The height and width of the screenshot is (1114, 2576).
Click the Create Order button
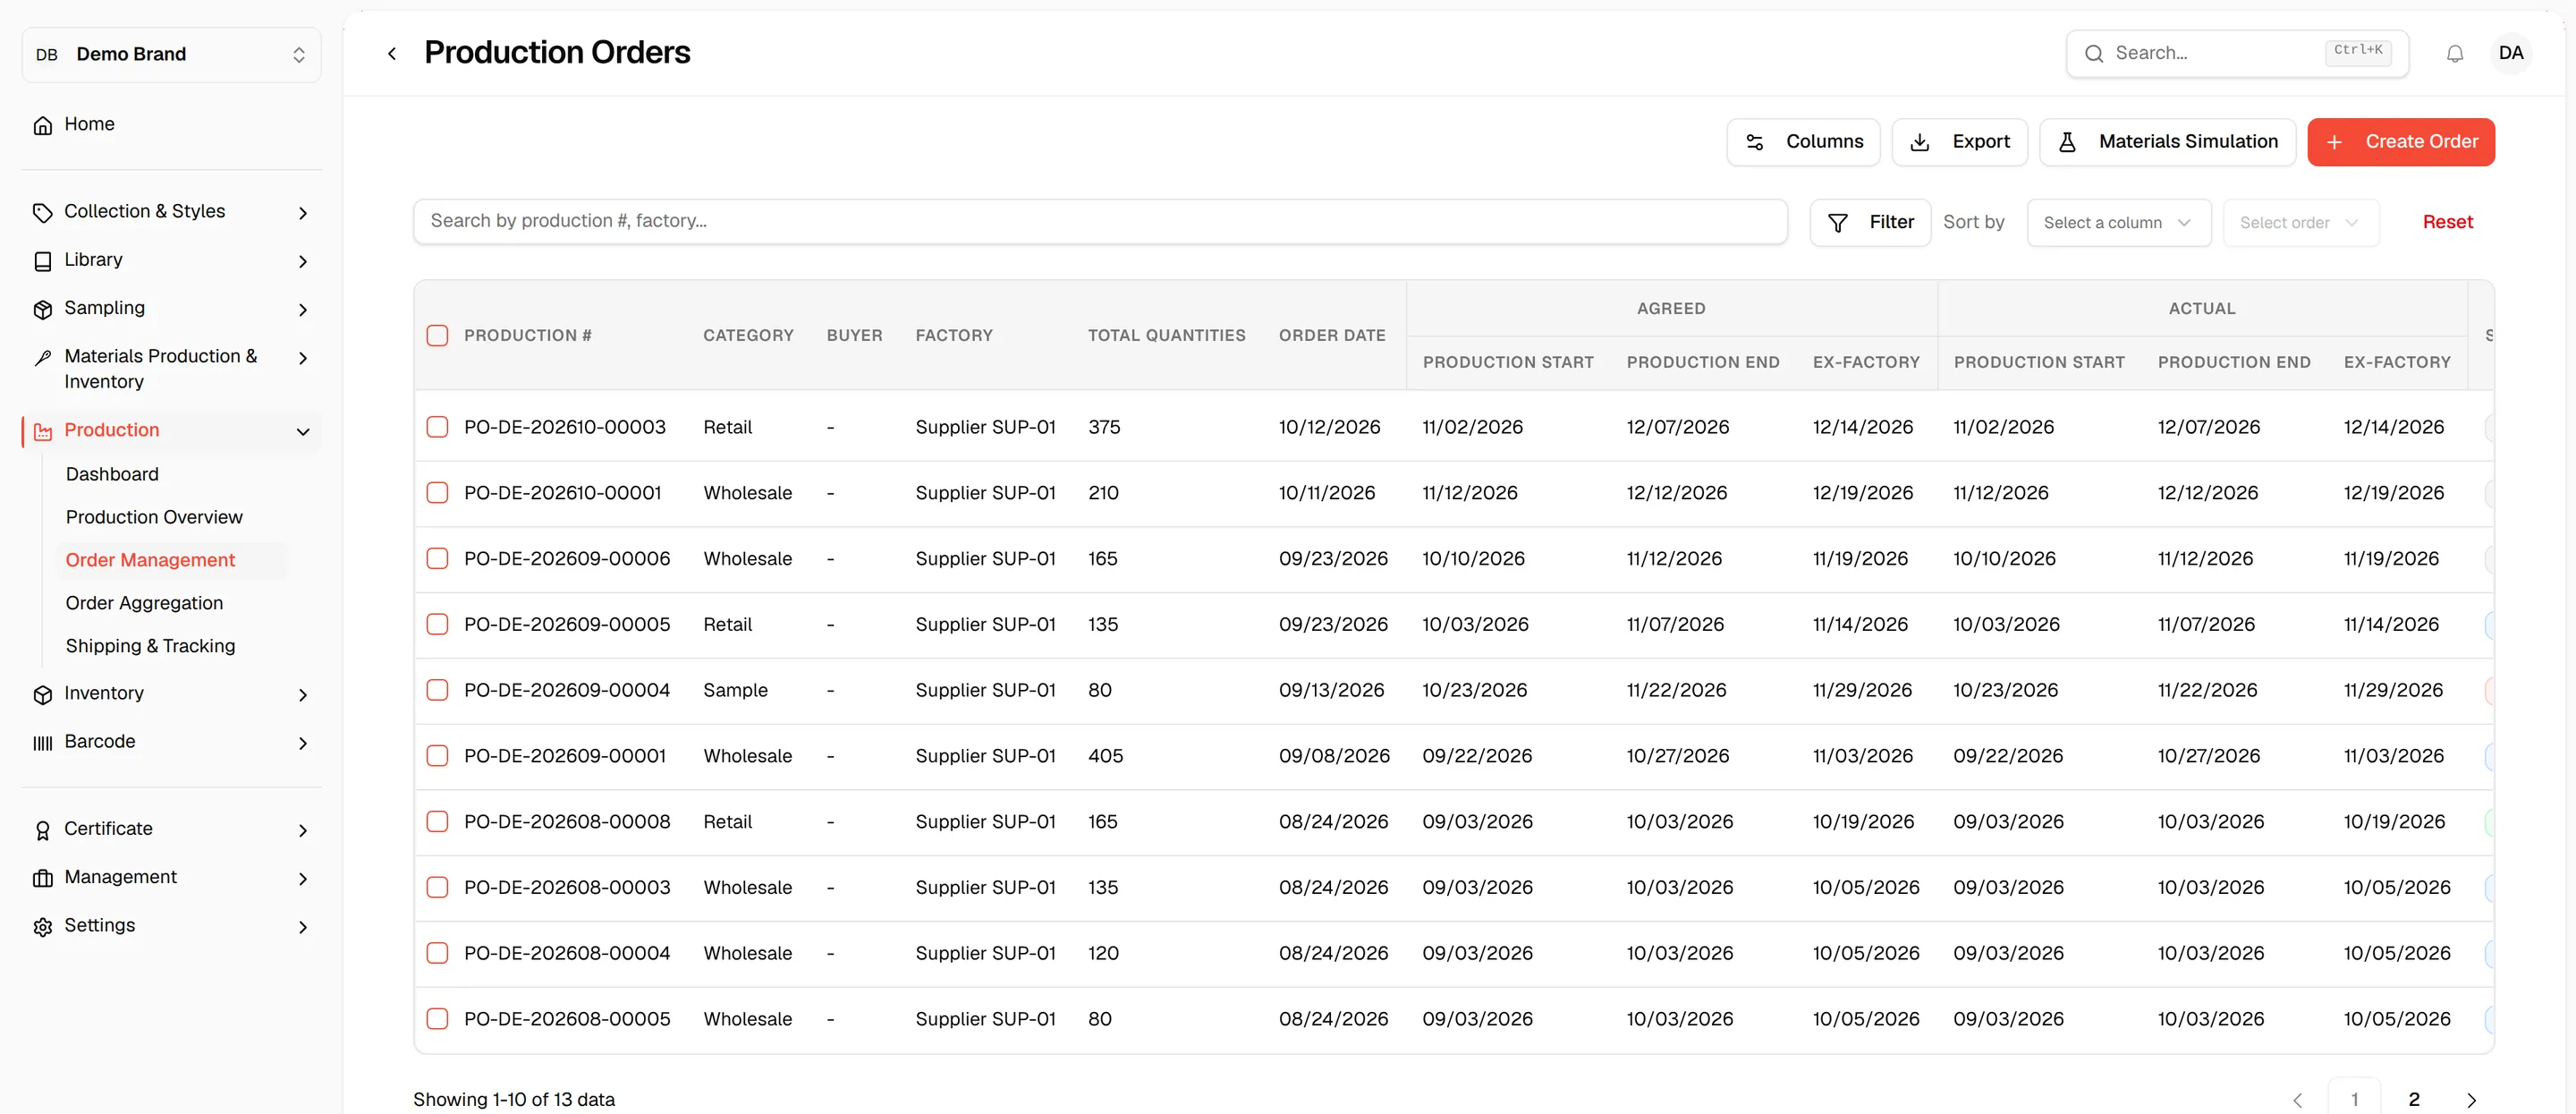pos(2400,142)
